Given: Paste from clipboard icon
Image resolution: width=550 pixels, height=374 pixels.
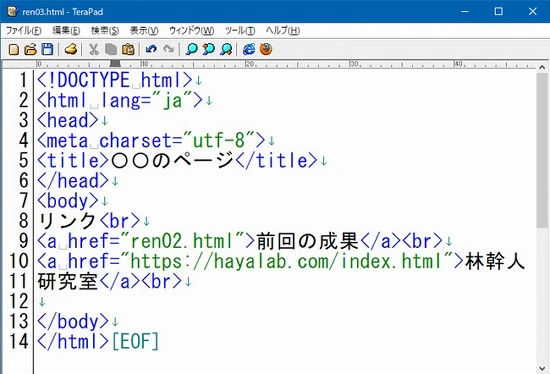Looking at the screenshot, I should 128,49.
